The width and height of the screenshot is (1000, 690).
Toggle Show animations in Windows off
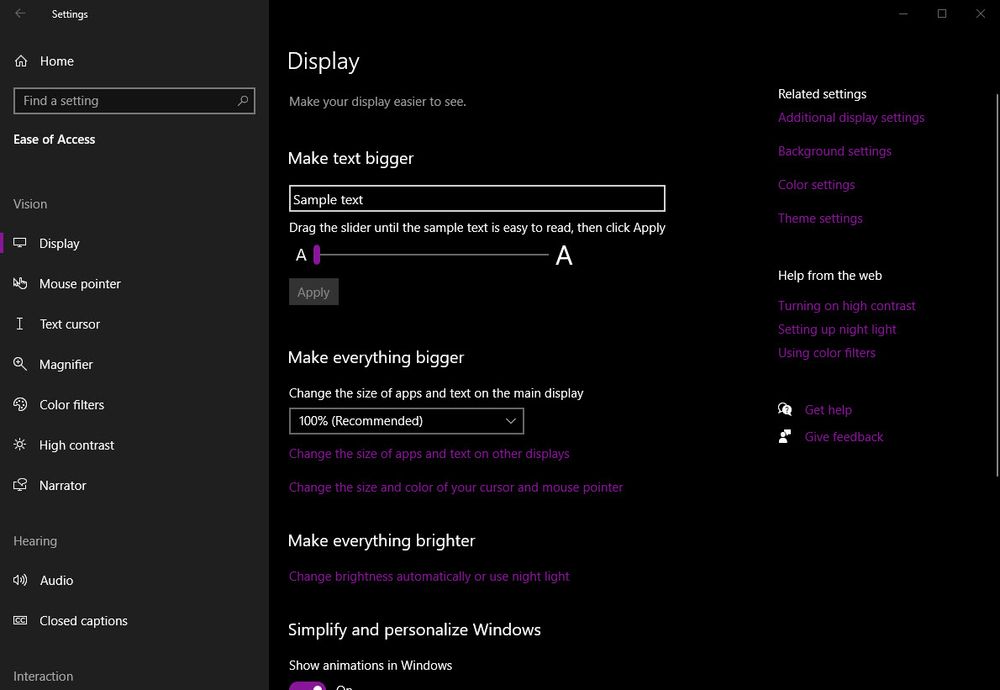click(307, 686)
